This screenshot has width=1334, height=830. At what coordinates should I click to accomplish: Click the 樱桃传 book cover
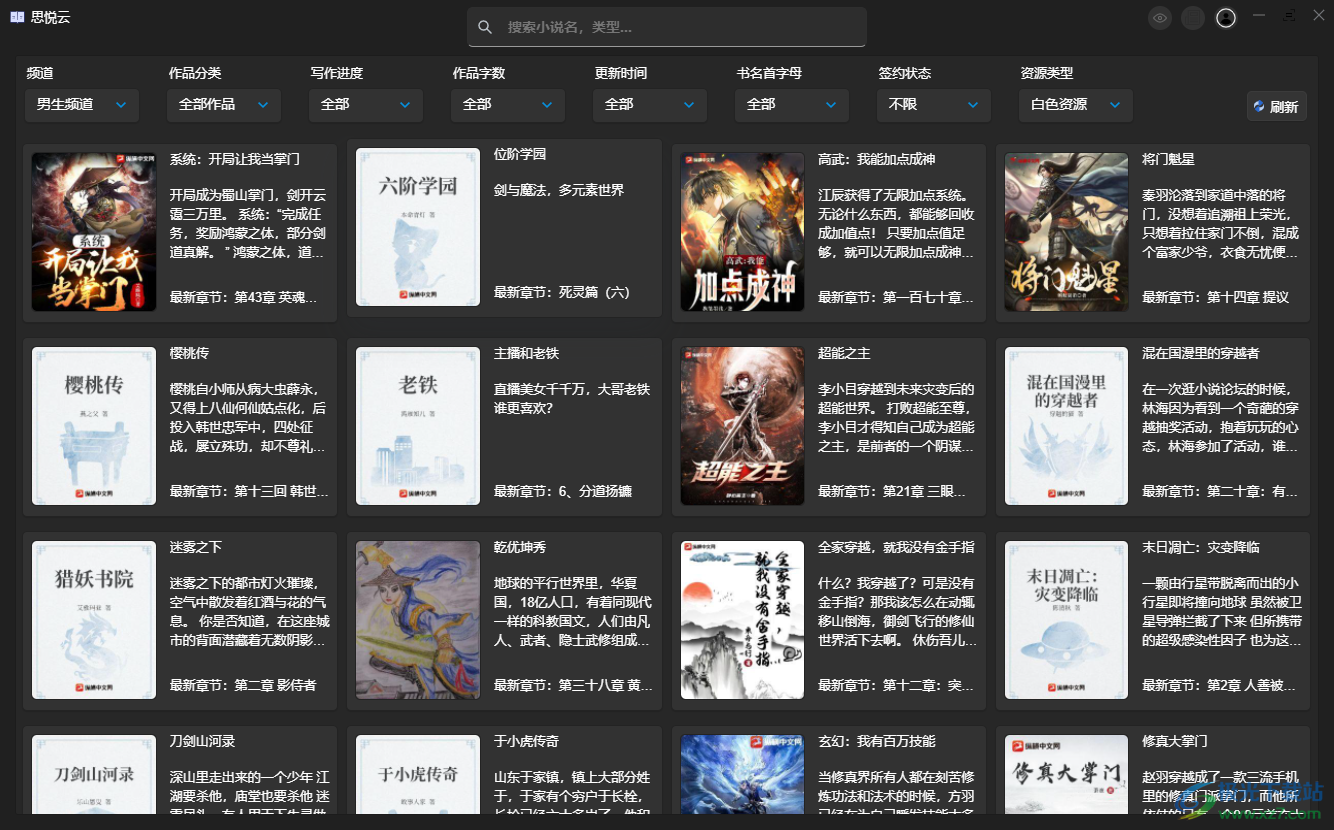(x=94, y=426)
